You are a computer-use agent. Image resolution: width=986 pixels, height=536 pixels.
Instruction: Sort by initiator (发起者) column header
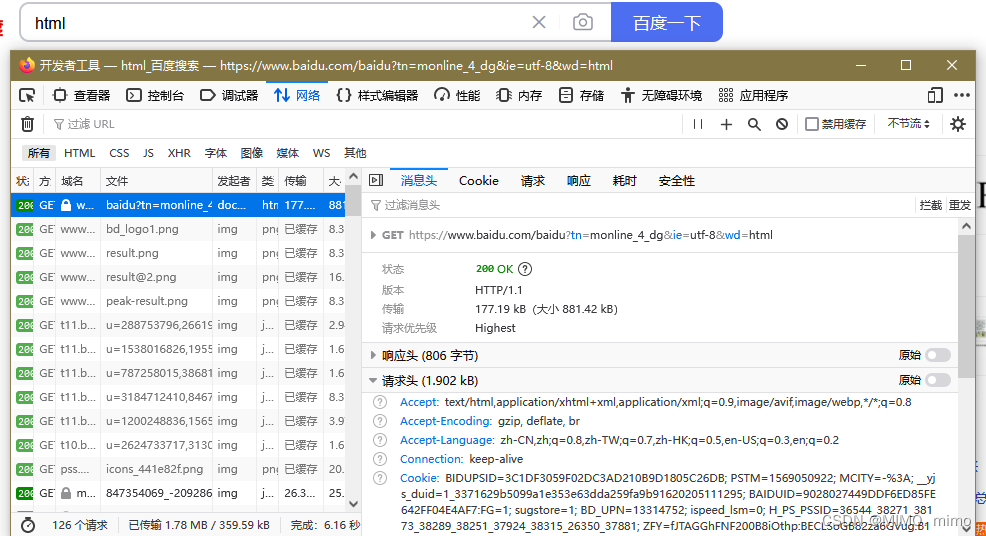pos(235,181)
